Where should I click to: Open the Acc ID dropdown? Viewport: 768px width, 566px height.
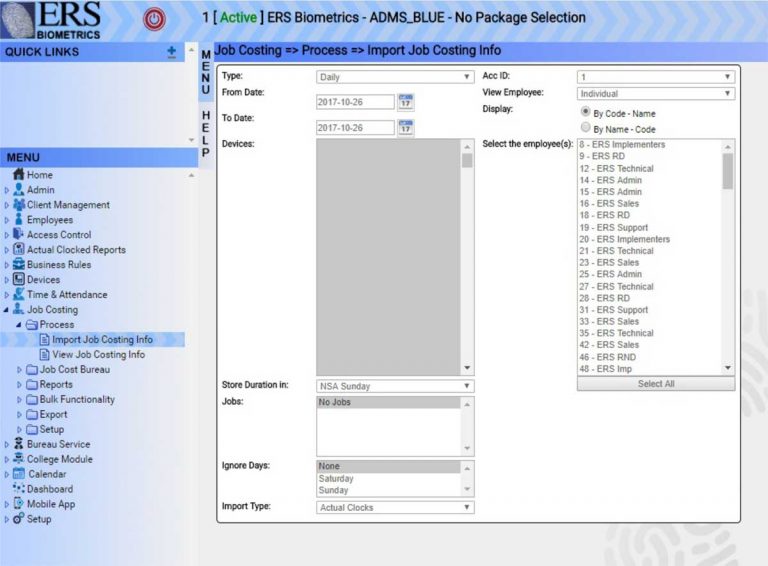tap(656, 77)
